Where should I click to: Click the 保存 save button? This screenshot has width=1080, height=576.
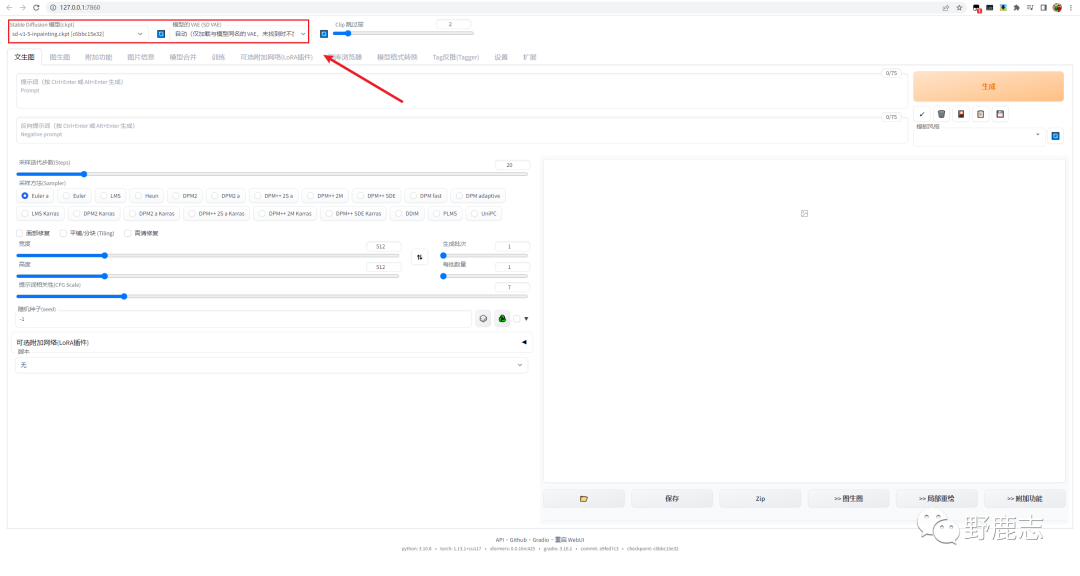pyautogui.click(x=672, y=498)
